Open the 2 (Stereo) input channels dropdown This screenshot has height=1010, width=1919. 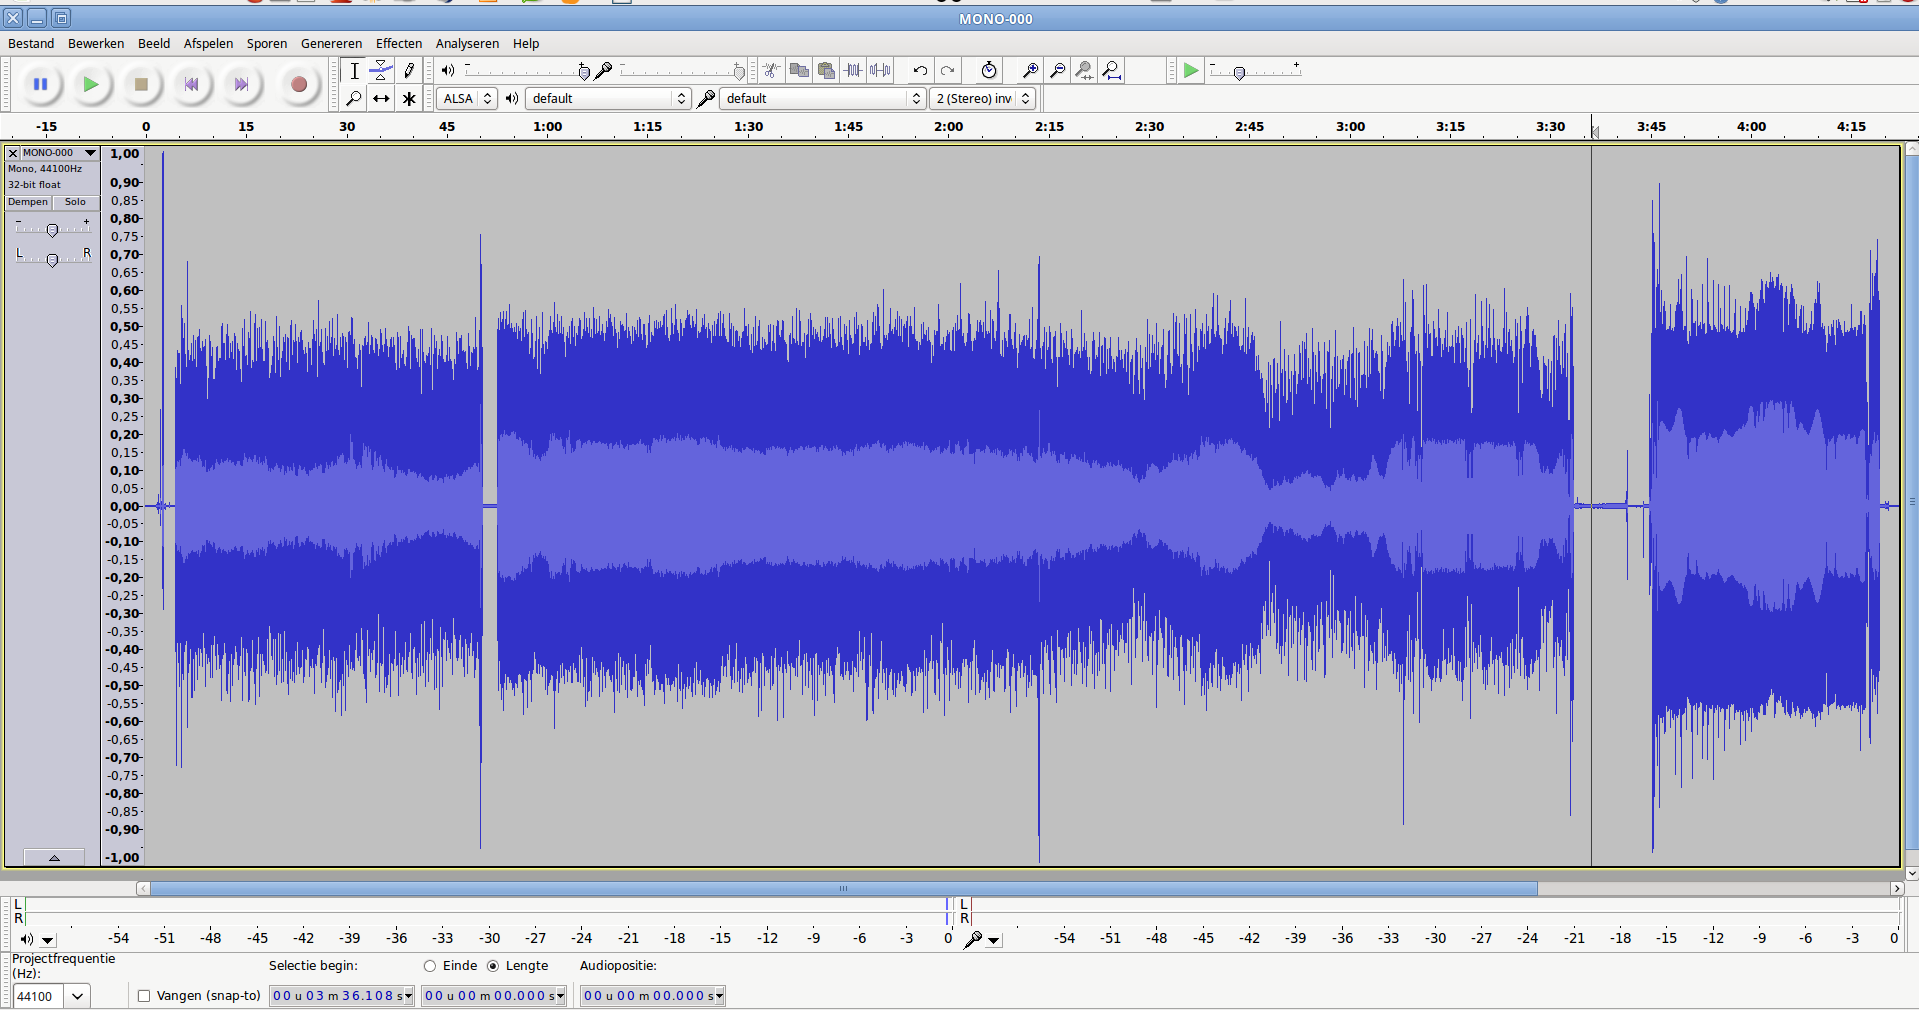982,98
